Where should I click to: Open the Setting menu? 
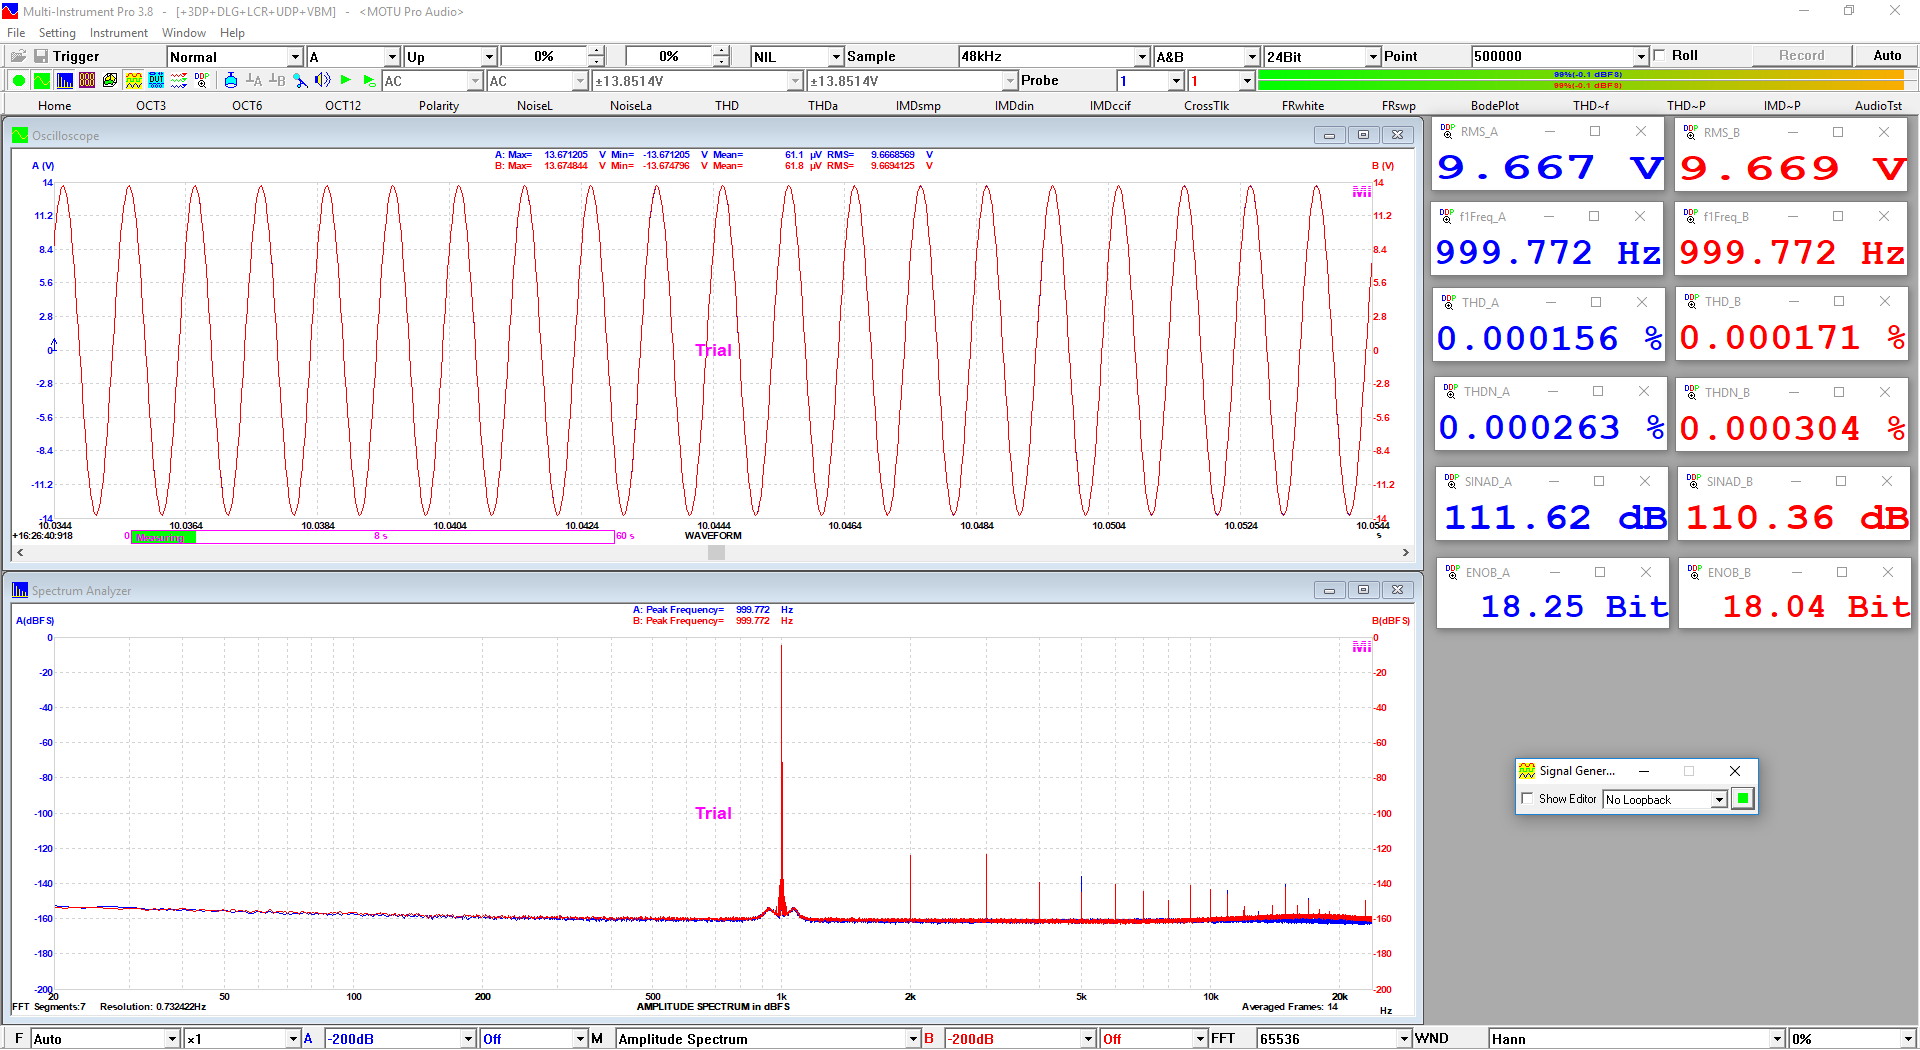tap(57, 33)
